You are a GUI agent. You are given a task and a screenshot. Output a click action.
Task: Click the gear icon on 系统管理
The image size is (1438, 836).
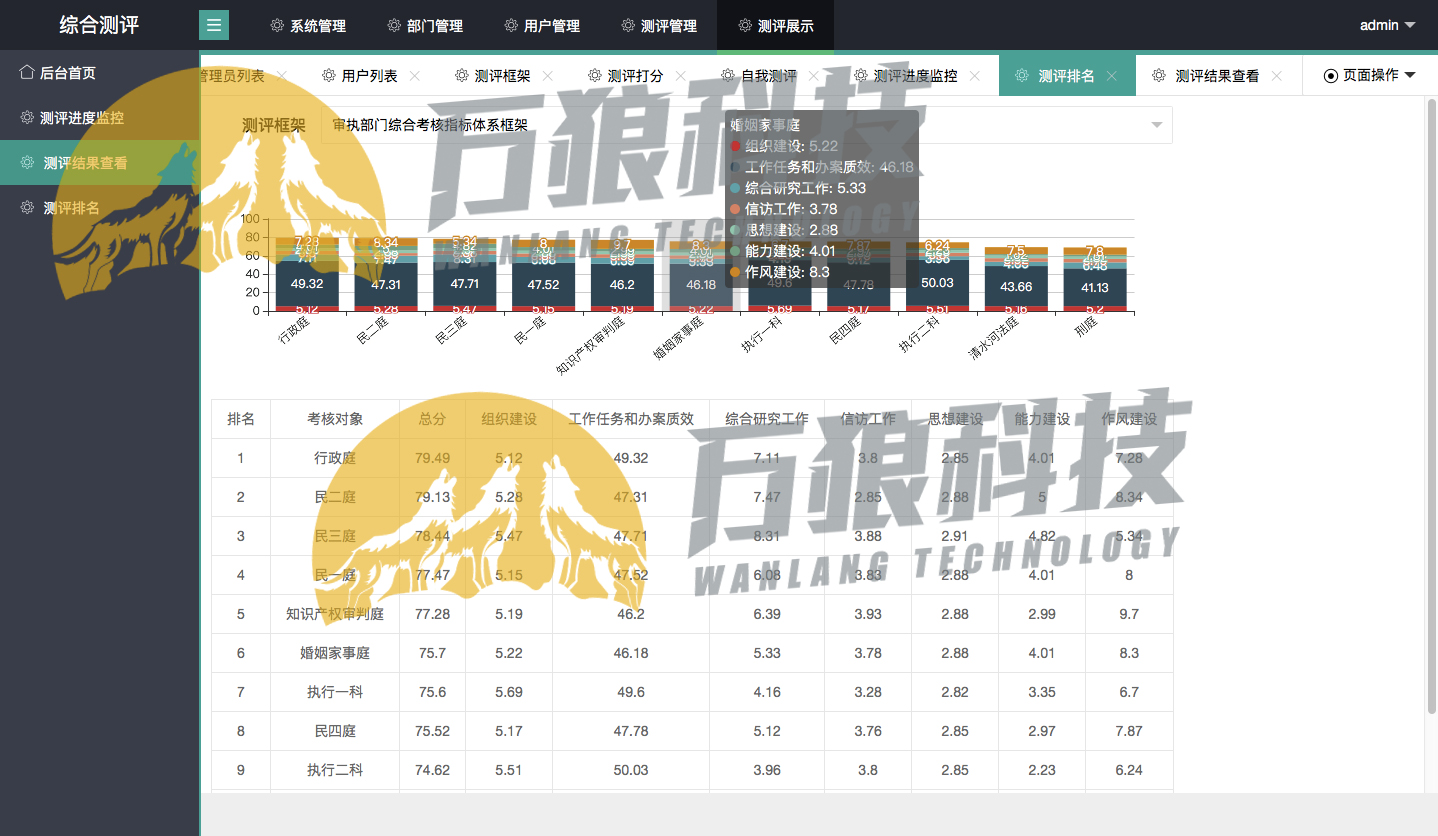[277, 25]
